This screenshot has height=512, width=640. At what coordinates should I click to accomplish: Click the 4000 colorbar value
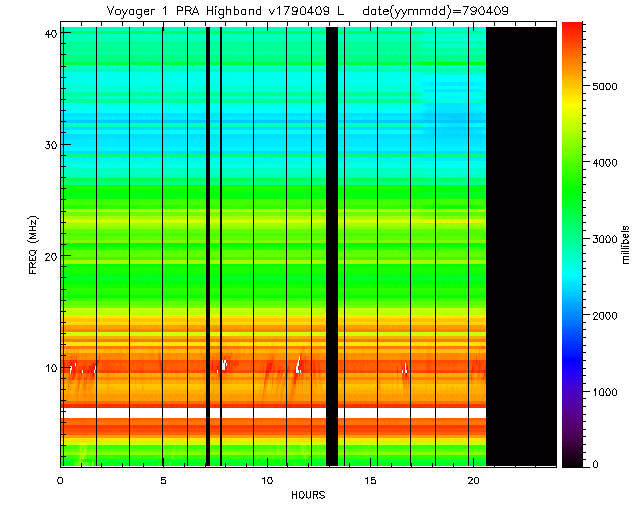pyautogui.click(x=604, y=163)
